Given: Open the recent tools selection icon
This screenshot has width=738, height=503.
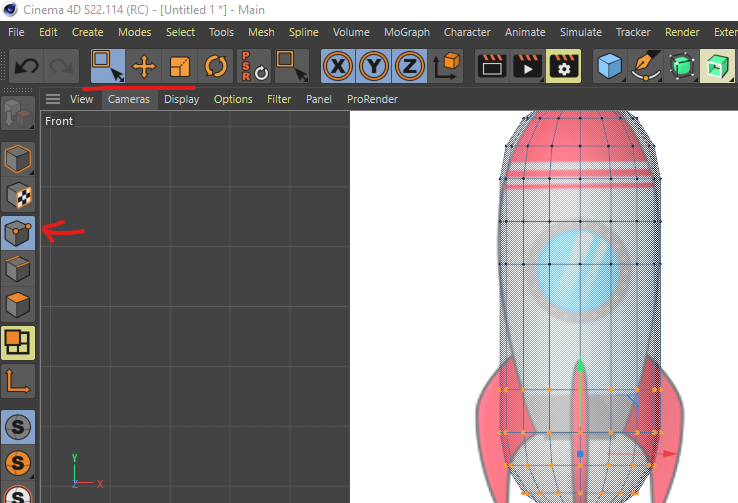Looking at the screenshot, I should pyautogui.click(x=292, y=66).
